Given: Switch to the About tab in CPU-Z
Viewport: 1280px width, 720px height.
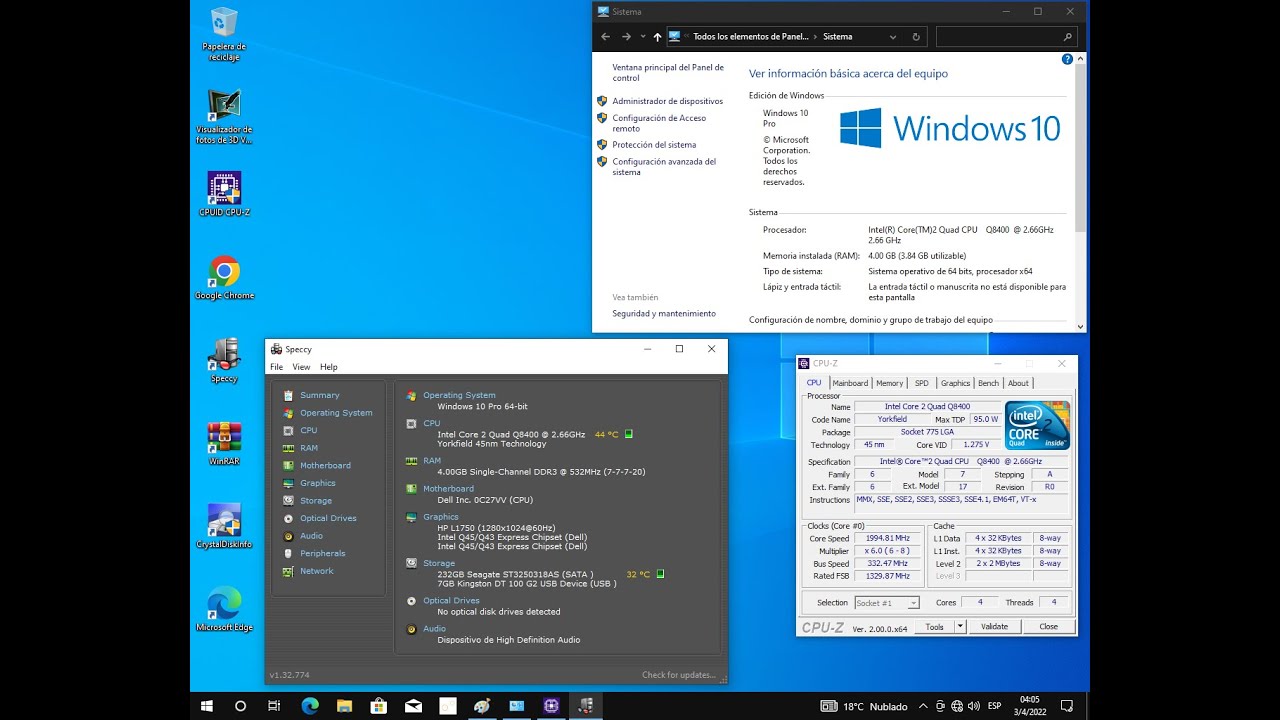Looking at the screenshot, I should click(1018, 383).
